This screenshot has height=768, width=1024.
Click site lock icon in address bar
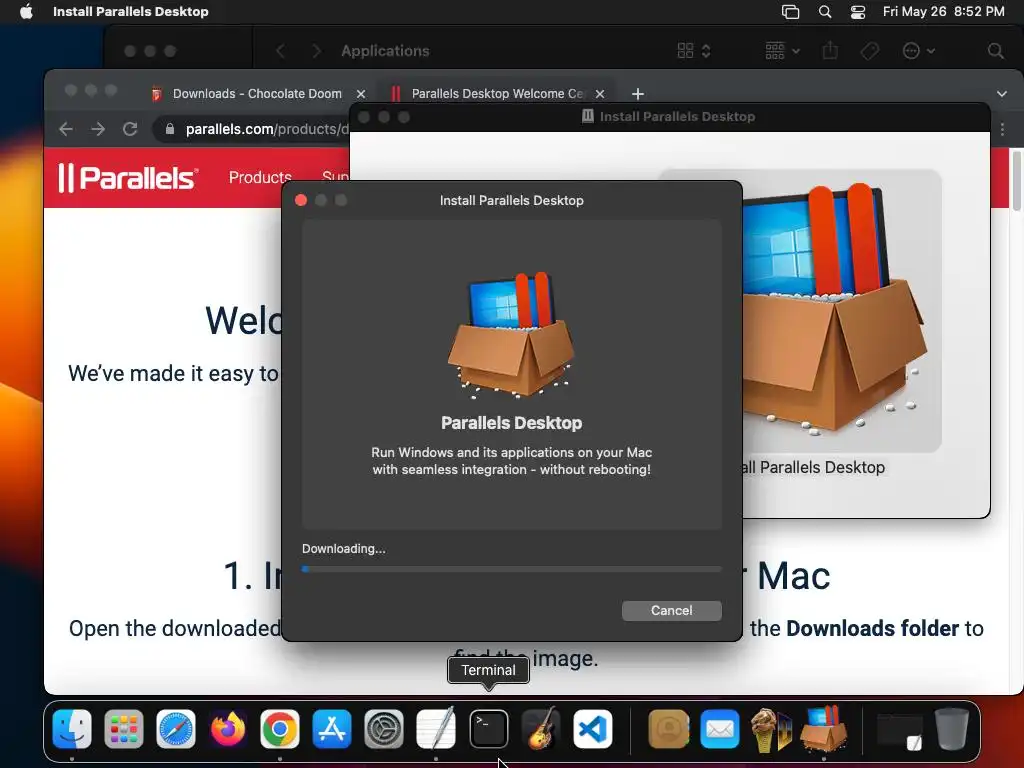tap(170, 129)
